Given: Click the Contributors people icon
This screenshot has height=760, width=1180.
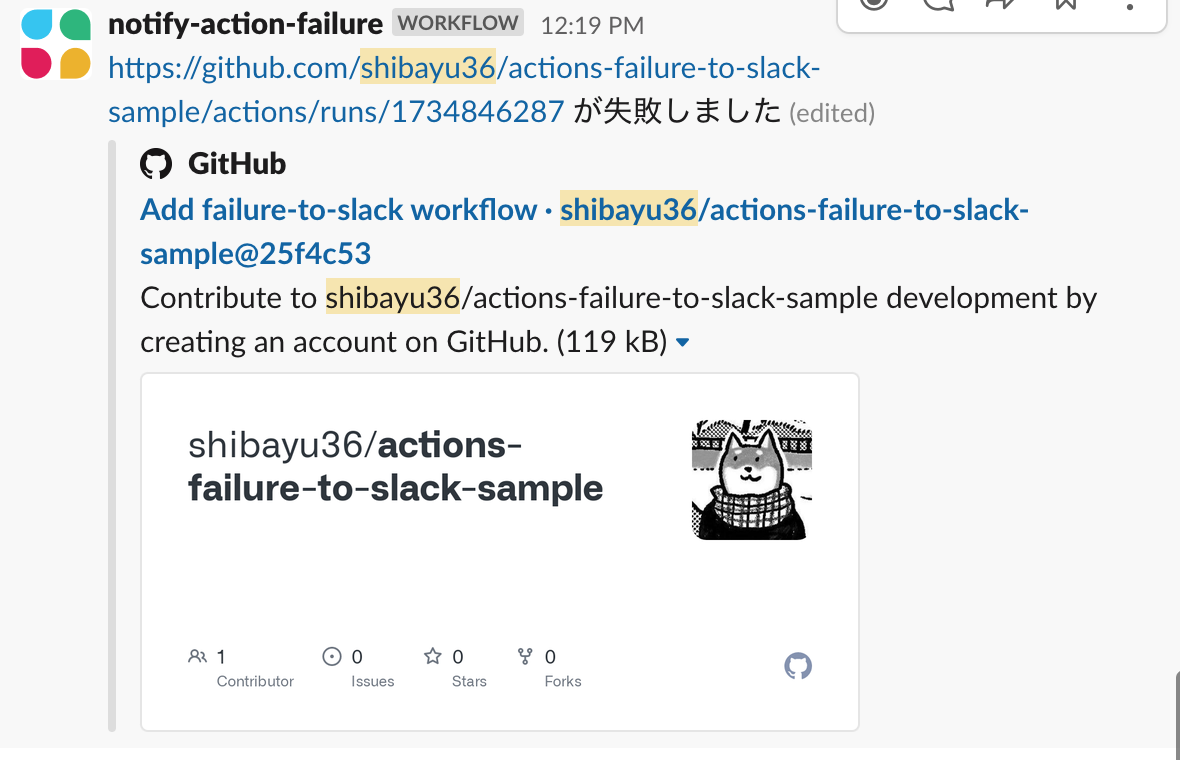Looking at the screenshot, I should point(197,656).
